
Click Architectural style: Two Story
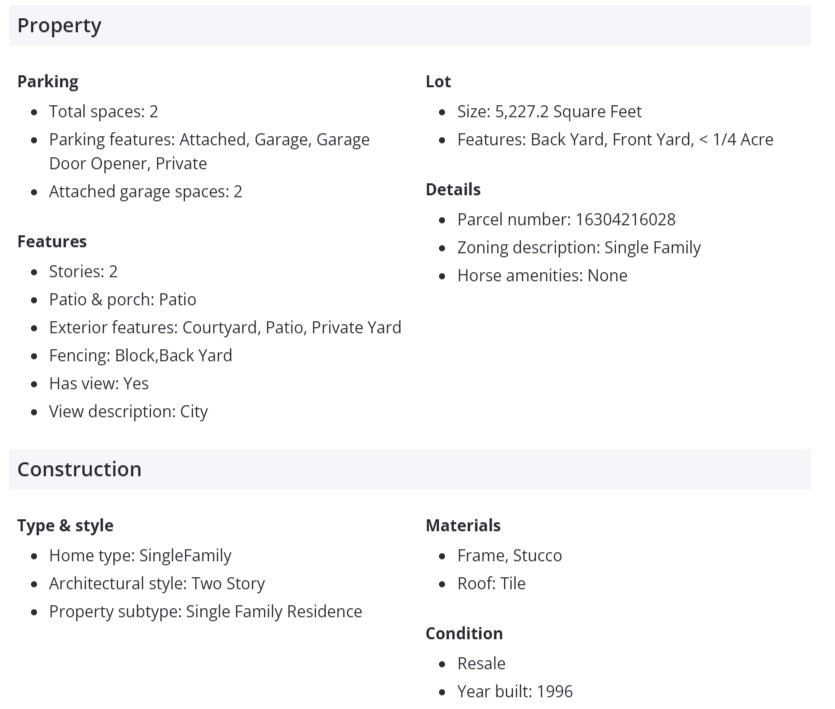(156, 584)
